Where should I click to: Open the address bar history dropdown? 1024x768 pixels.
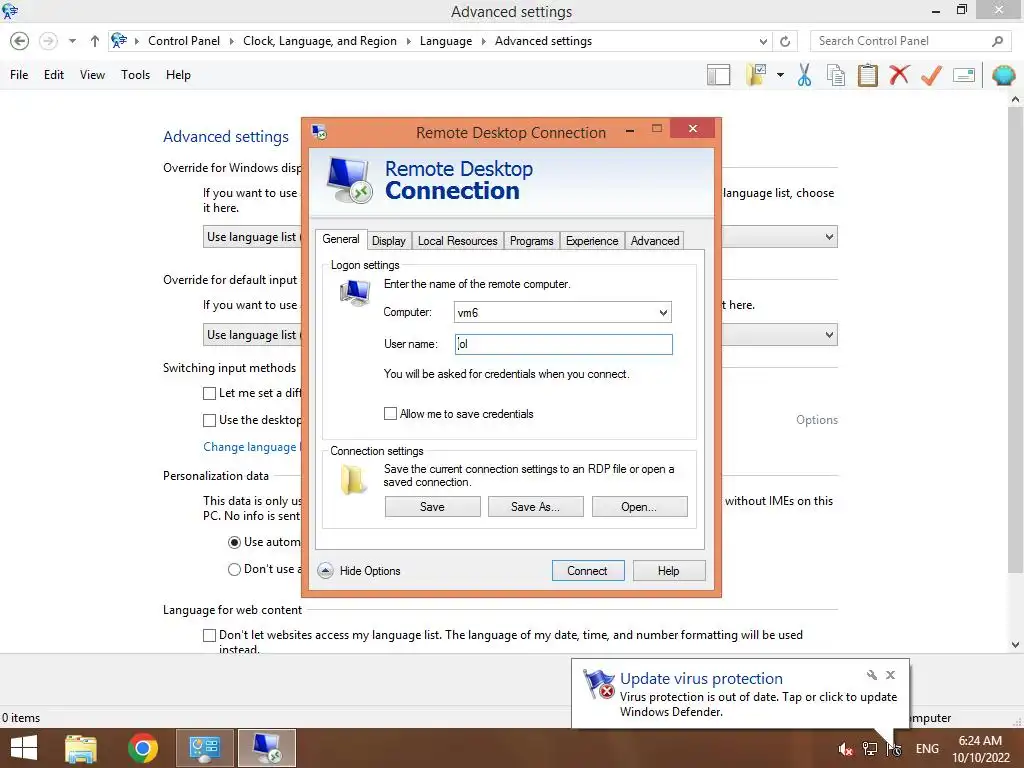click(x=763, y=41)
